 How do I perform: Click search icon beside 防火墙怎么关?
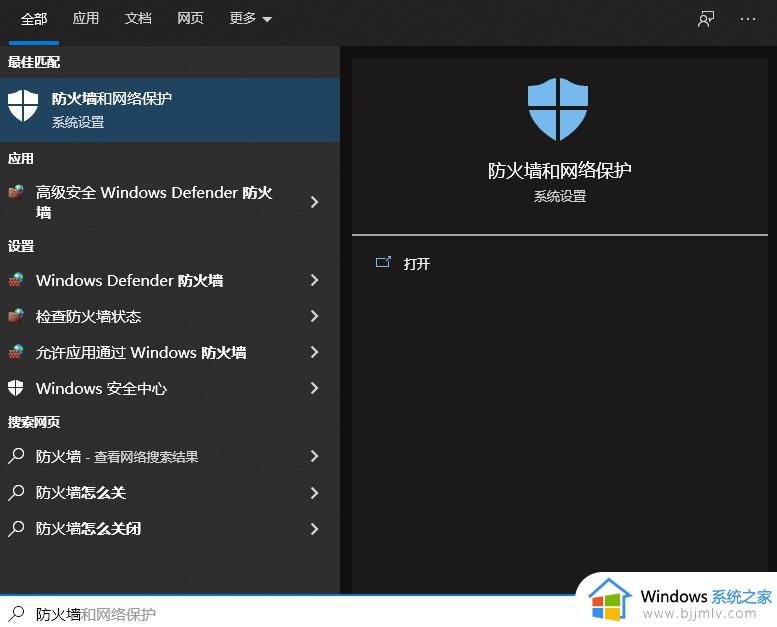[16, 492]
